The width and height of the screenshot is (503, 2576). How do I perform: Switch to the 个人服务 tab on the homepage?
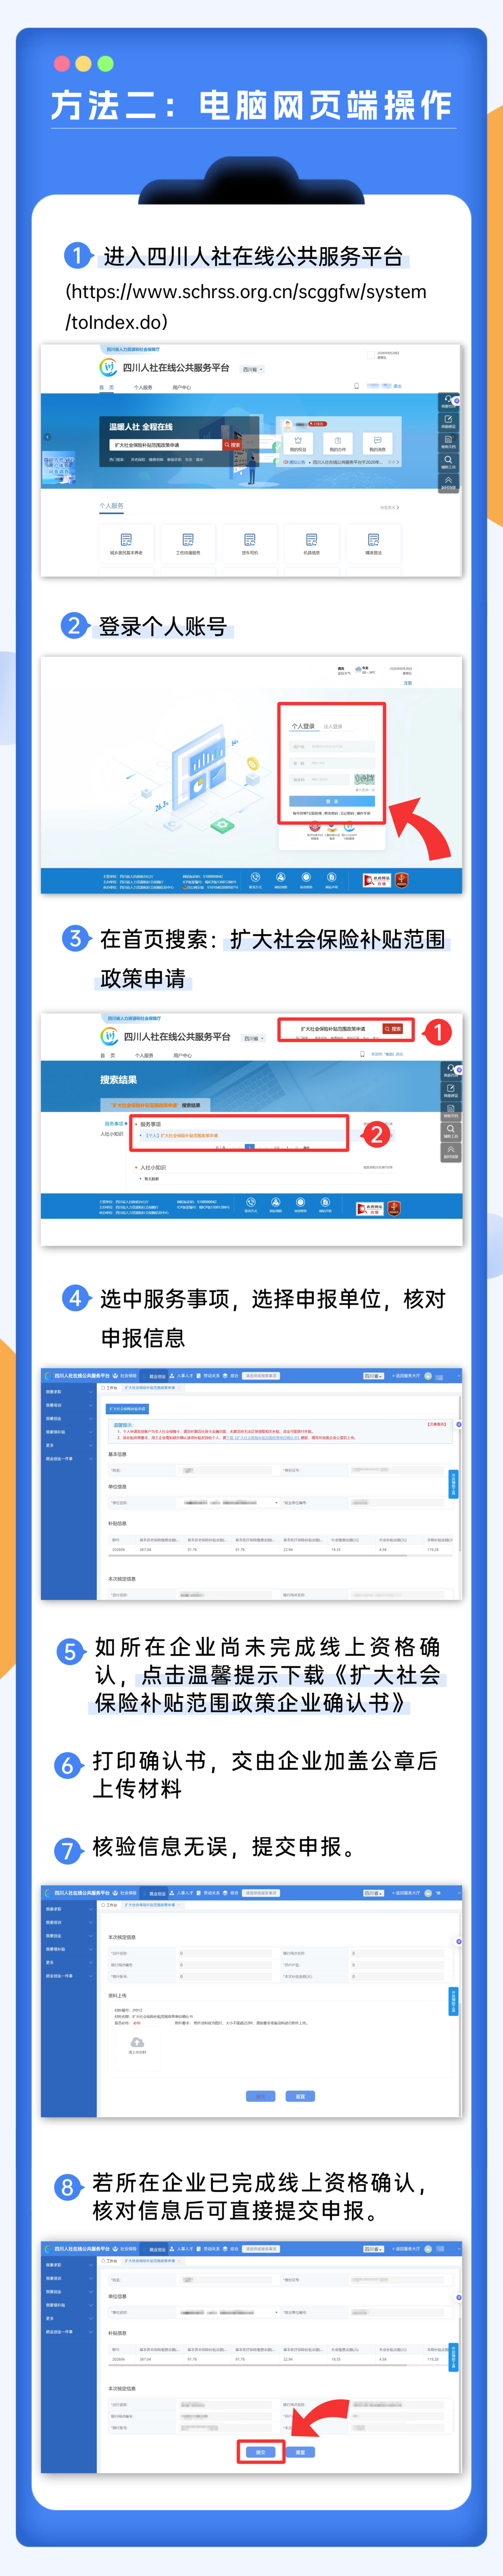coord(144,387)
